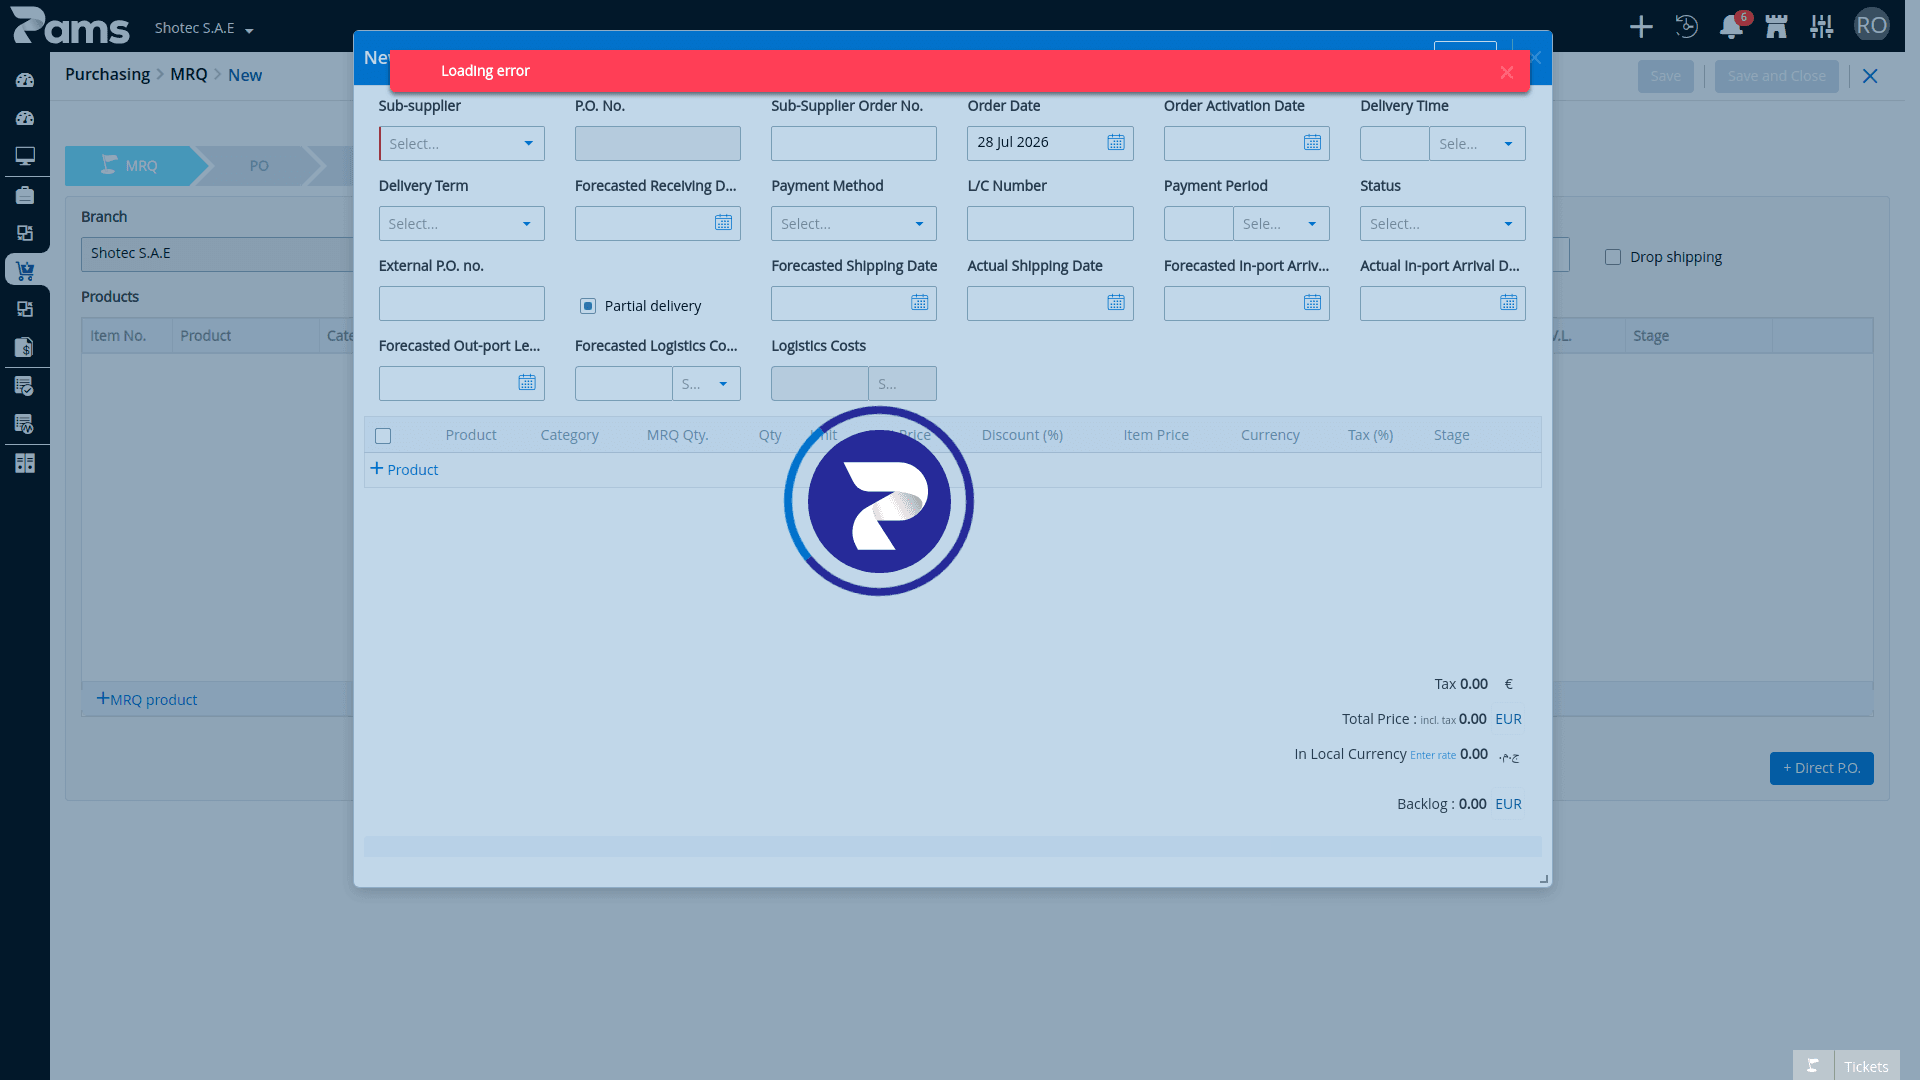Open the settings sliders icon in header

pos(1822,27)
